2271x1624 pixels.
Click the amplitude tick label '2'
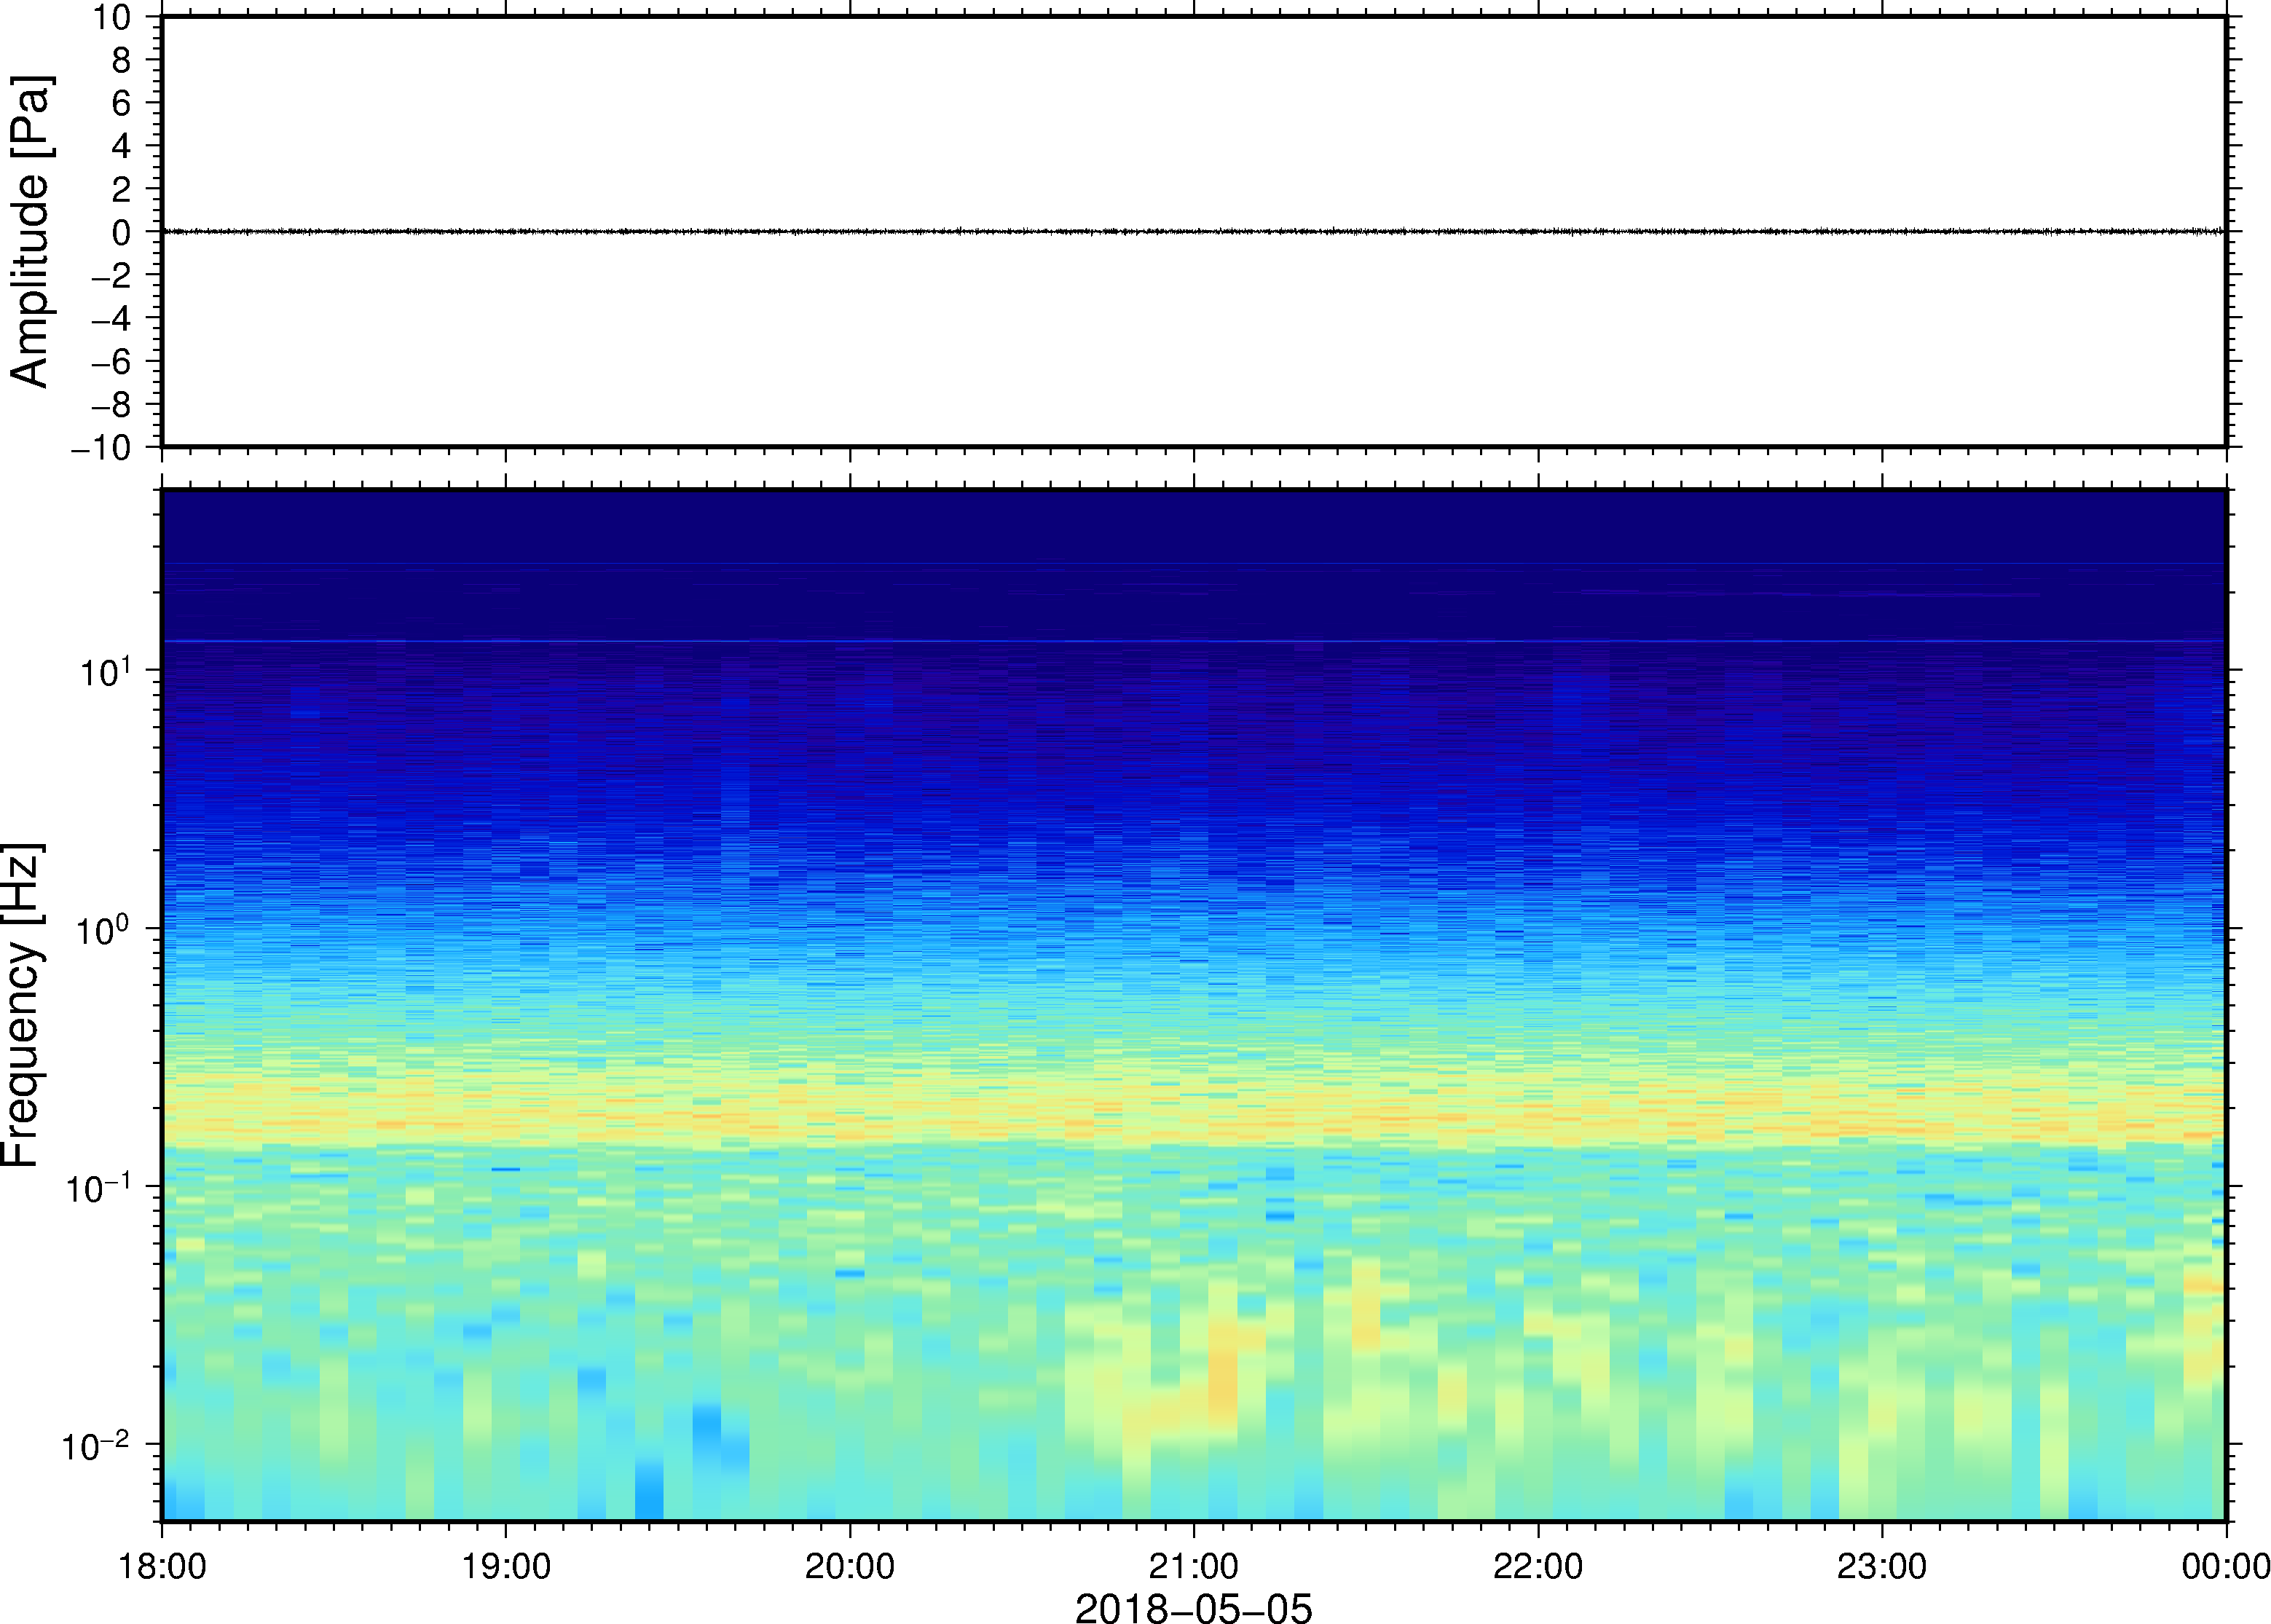click(122, 189)
